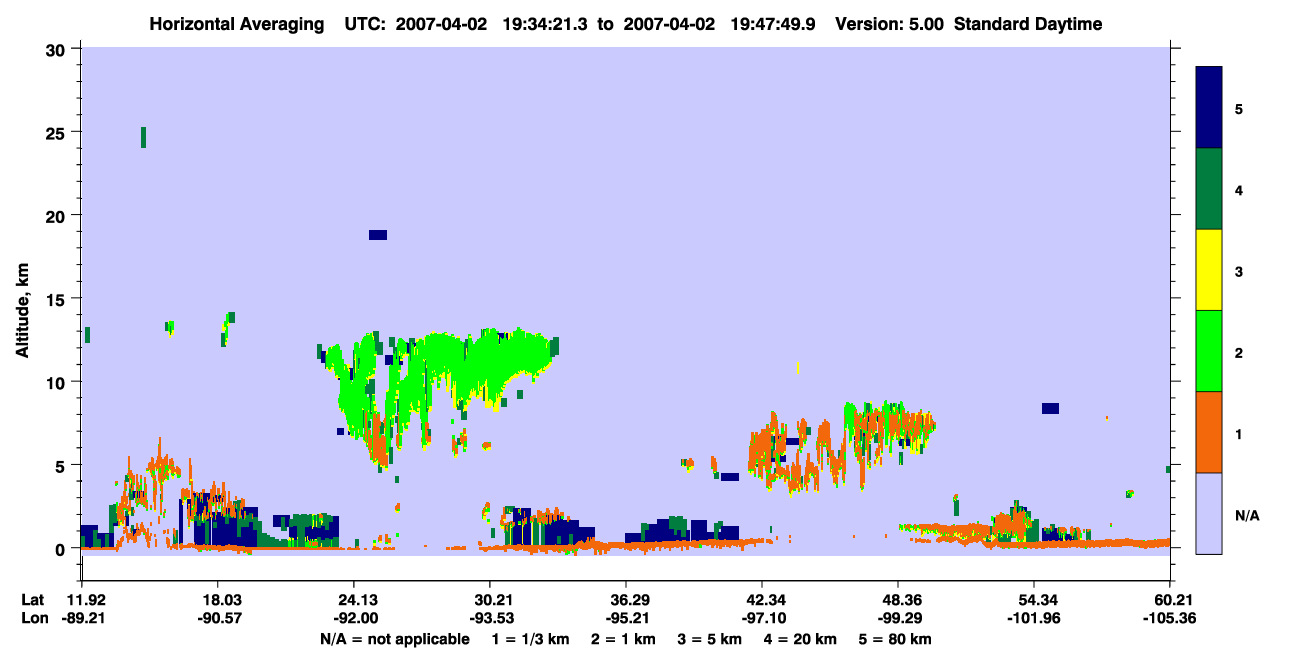Click the longitude value '-90.57'
This screenshot has height=667, width=1300.
[x=218, y=618]
